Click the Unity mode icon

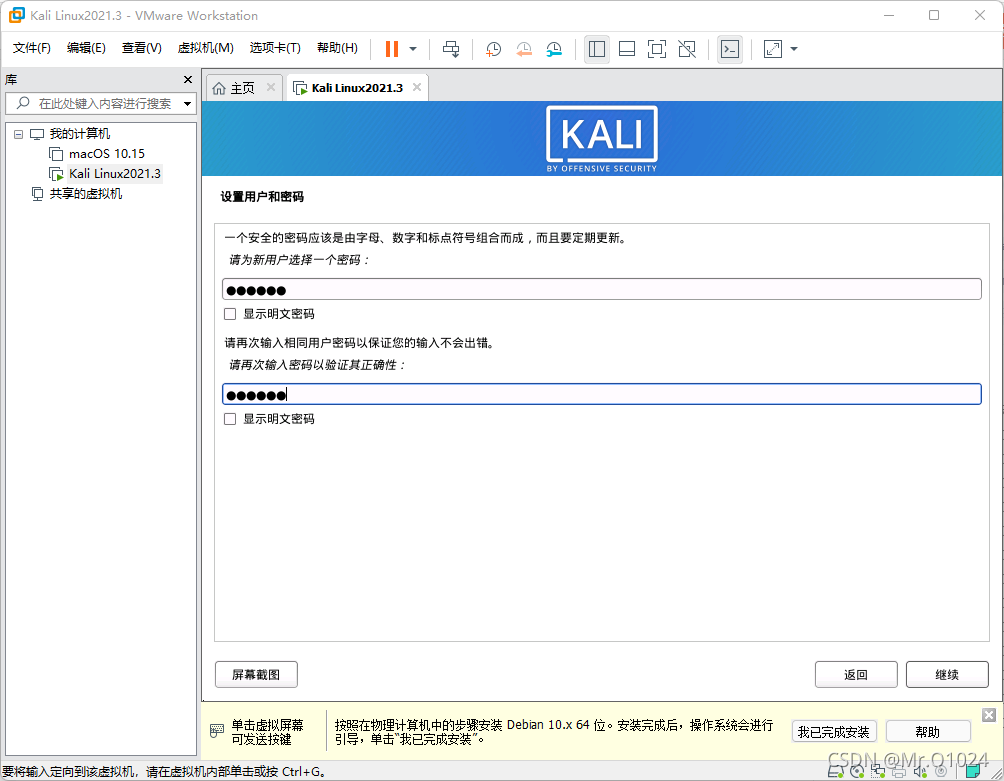coord(687,49)
